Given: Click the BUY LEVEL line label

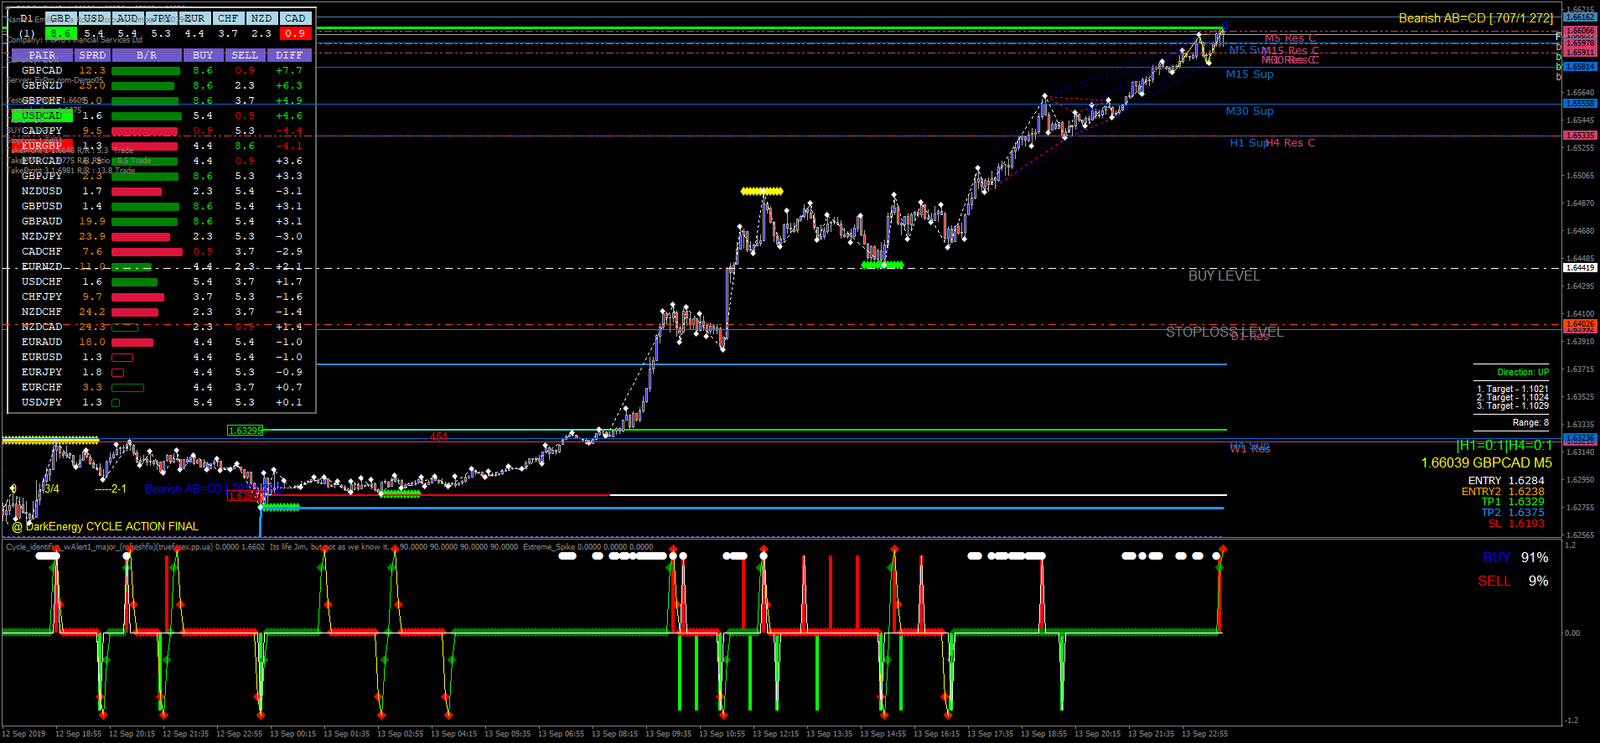Looking at the screenshot, I should (1224, 276).
